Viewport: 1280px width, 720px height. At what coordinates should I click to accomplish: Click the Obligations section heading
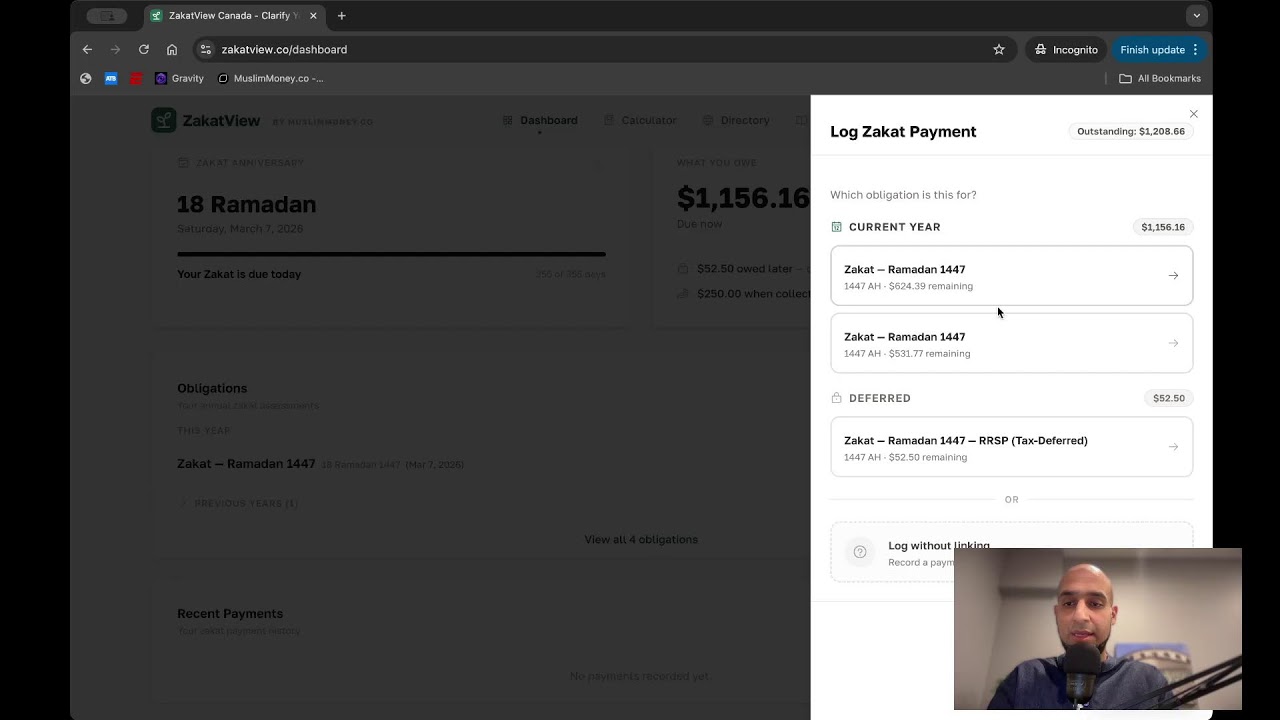[x=212, y=388]
